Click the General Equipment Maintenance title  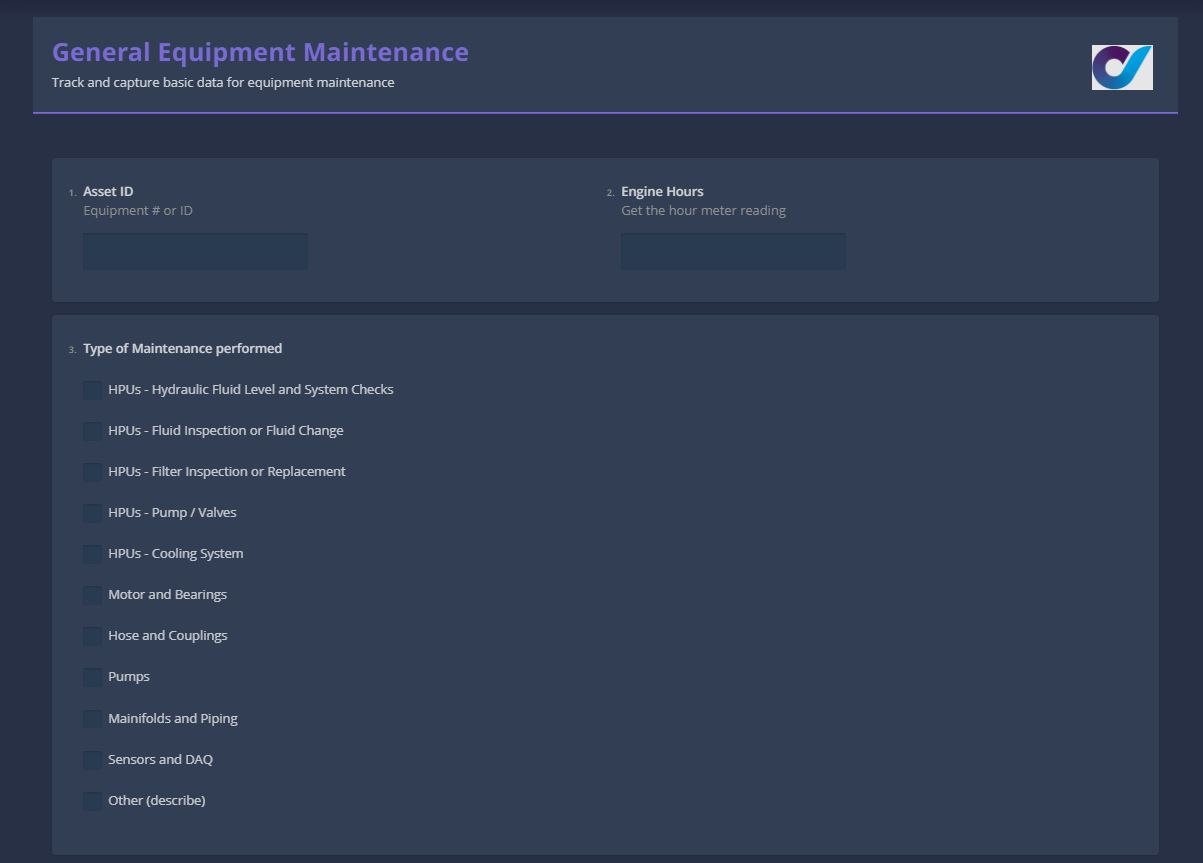(260, 51)
